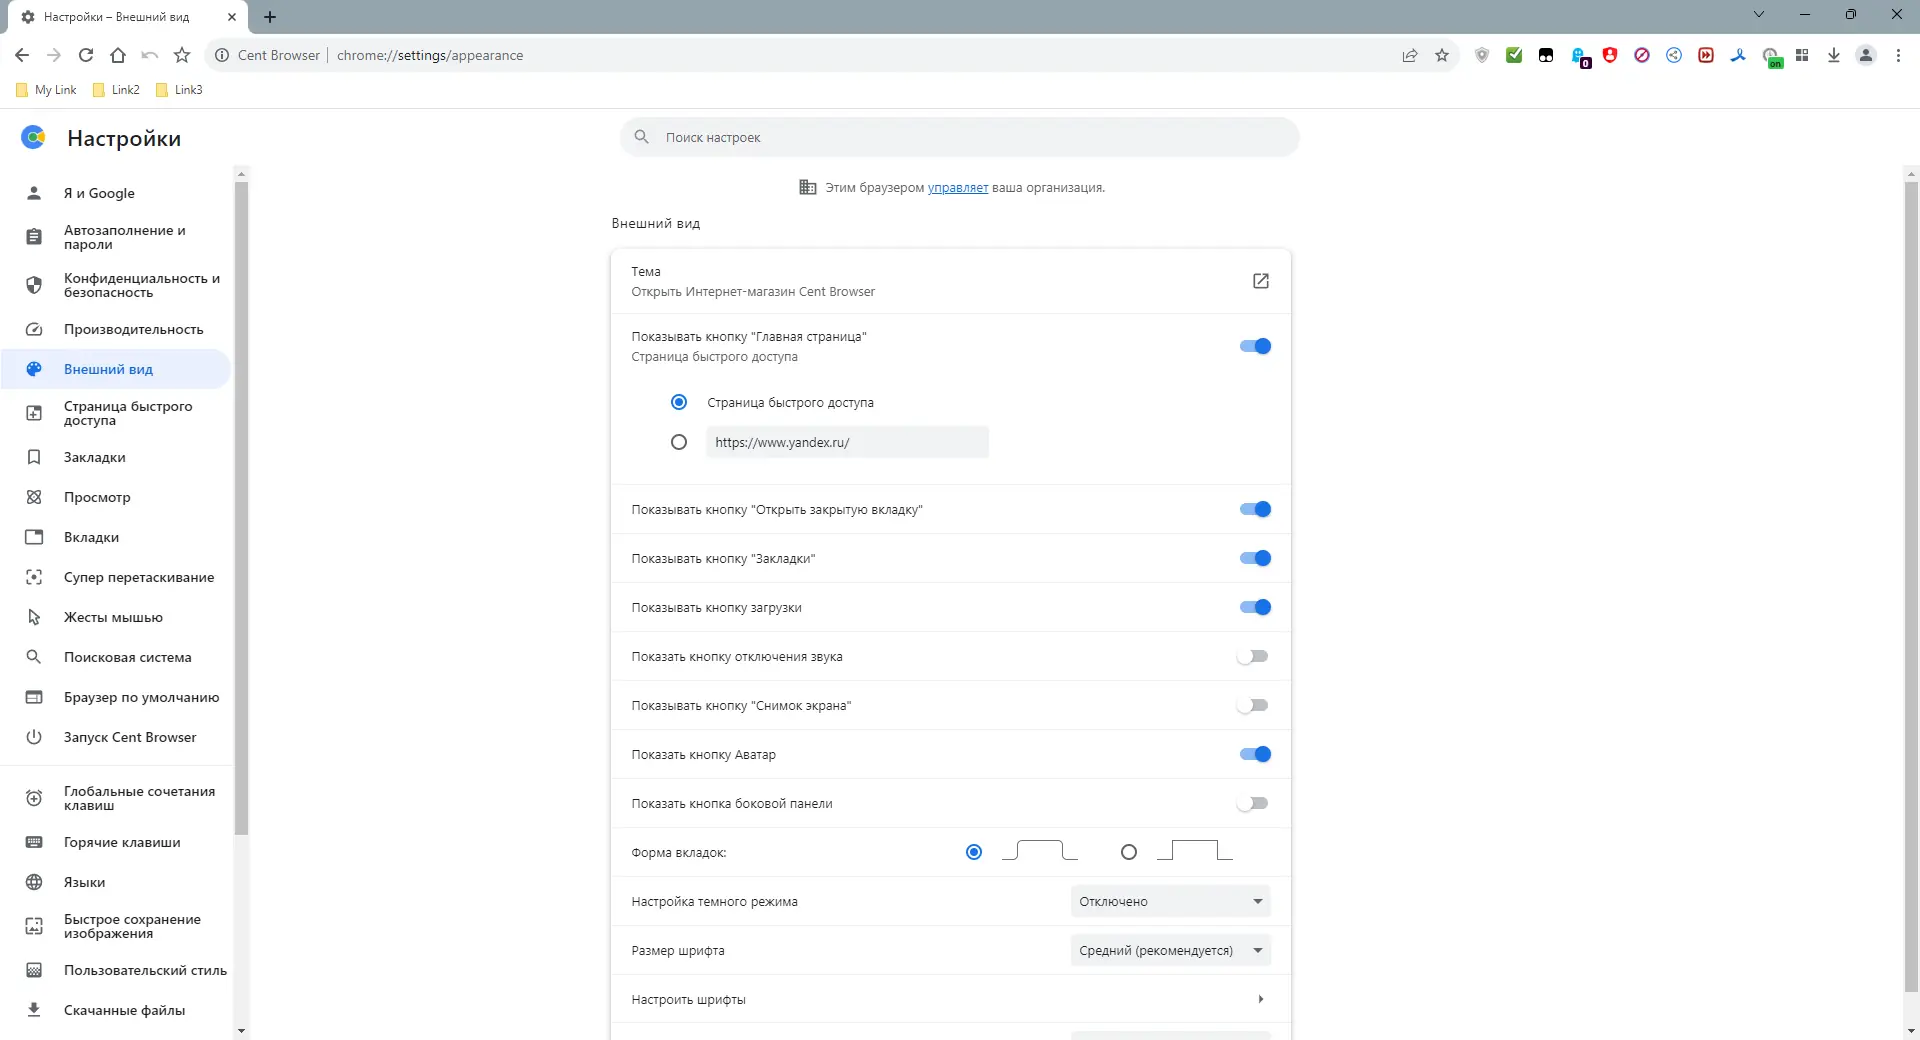Expand the font size dropdown
Viewport: 1920px width, 1040px height.
point(1170,951)
